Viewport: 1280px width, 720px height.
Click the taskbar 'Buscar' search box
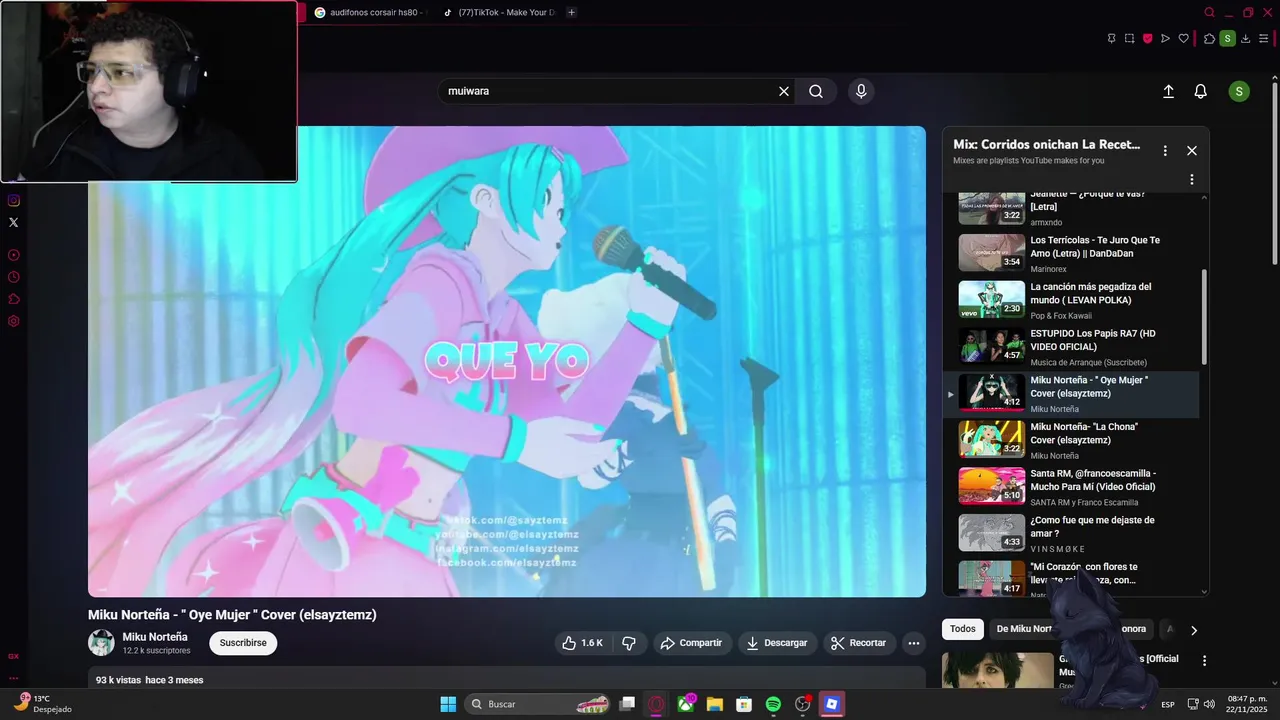(538, 704)
